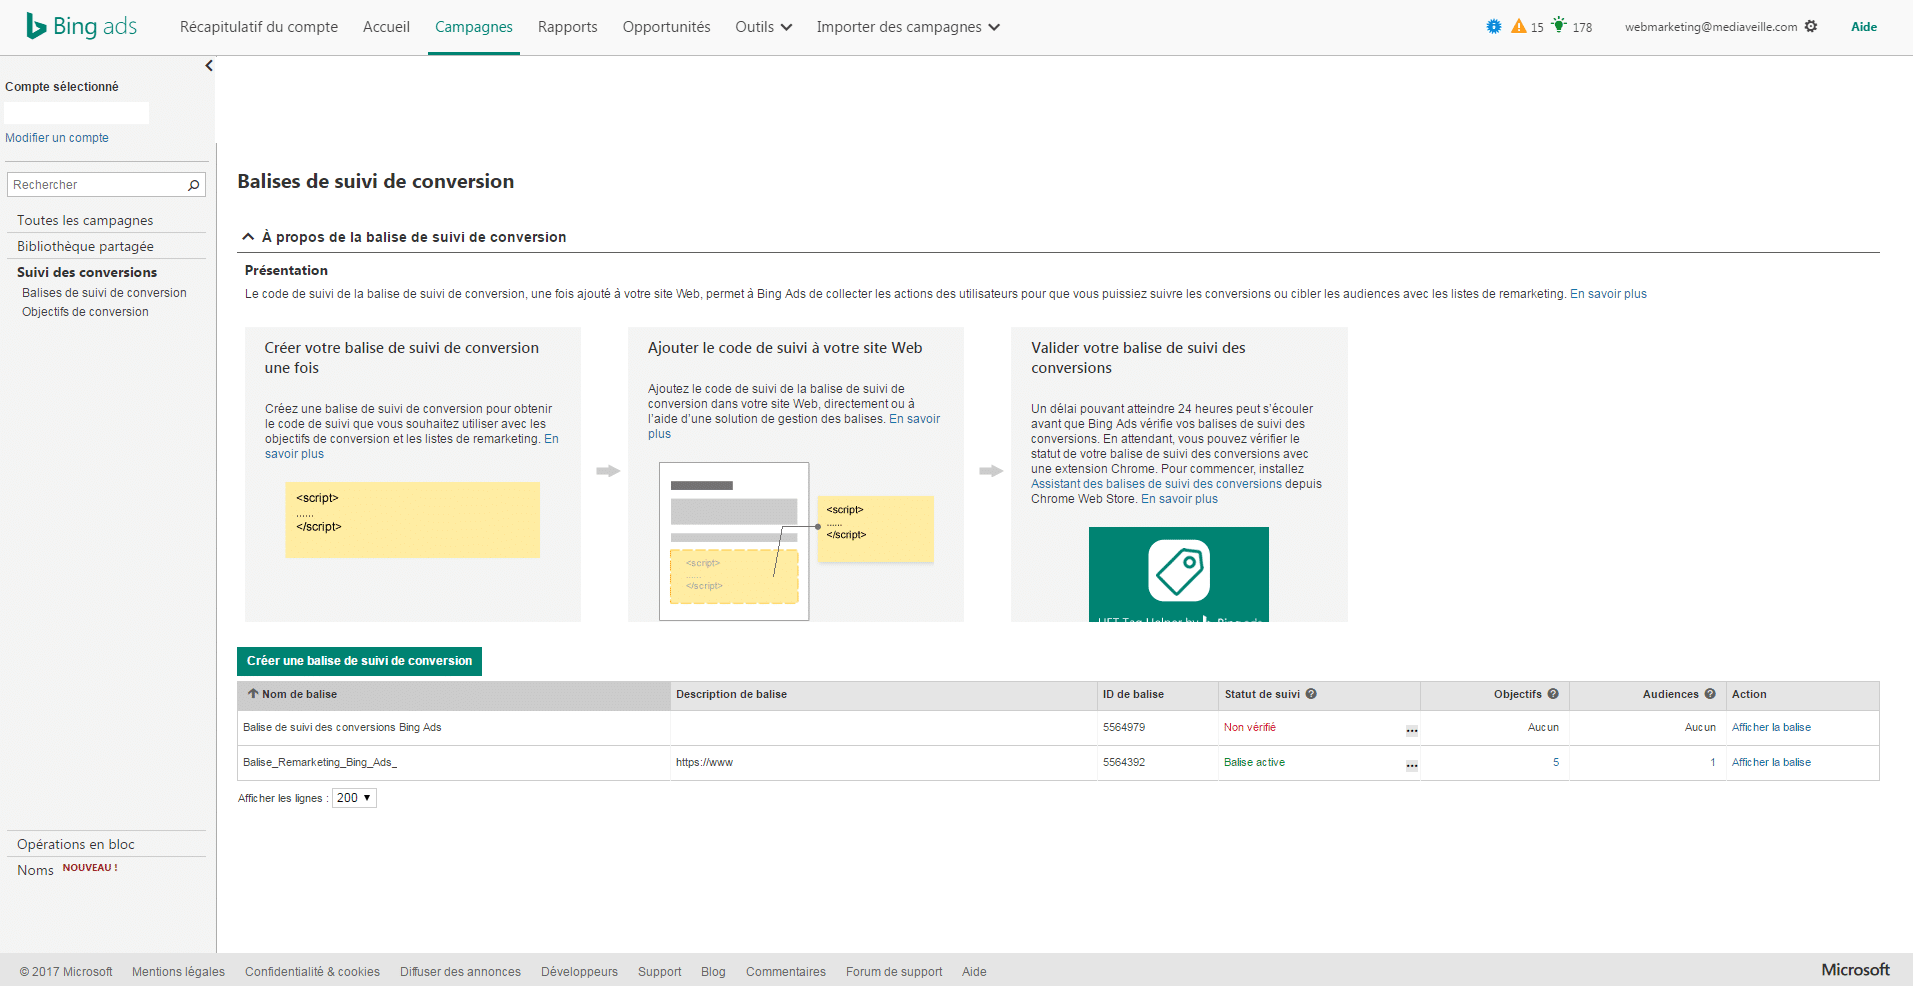Open Mentions légales footer link
Screen dimensions: 1913x986
[x=178, y=972]
